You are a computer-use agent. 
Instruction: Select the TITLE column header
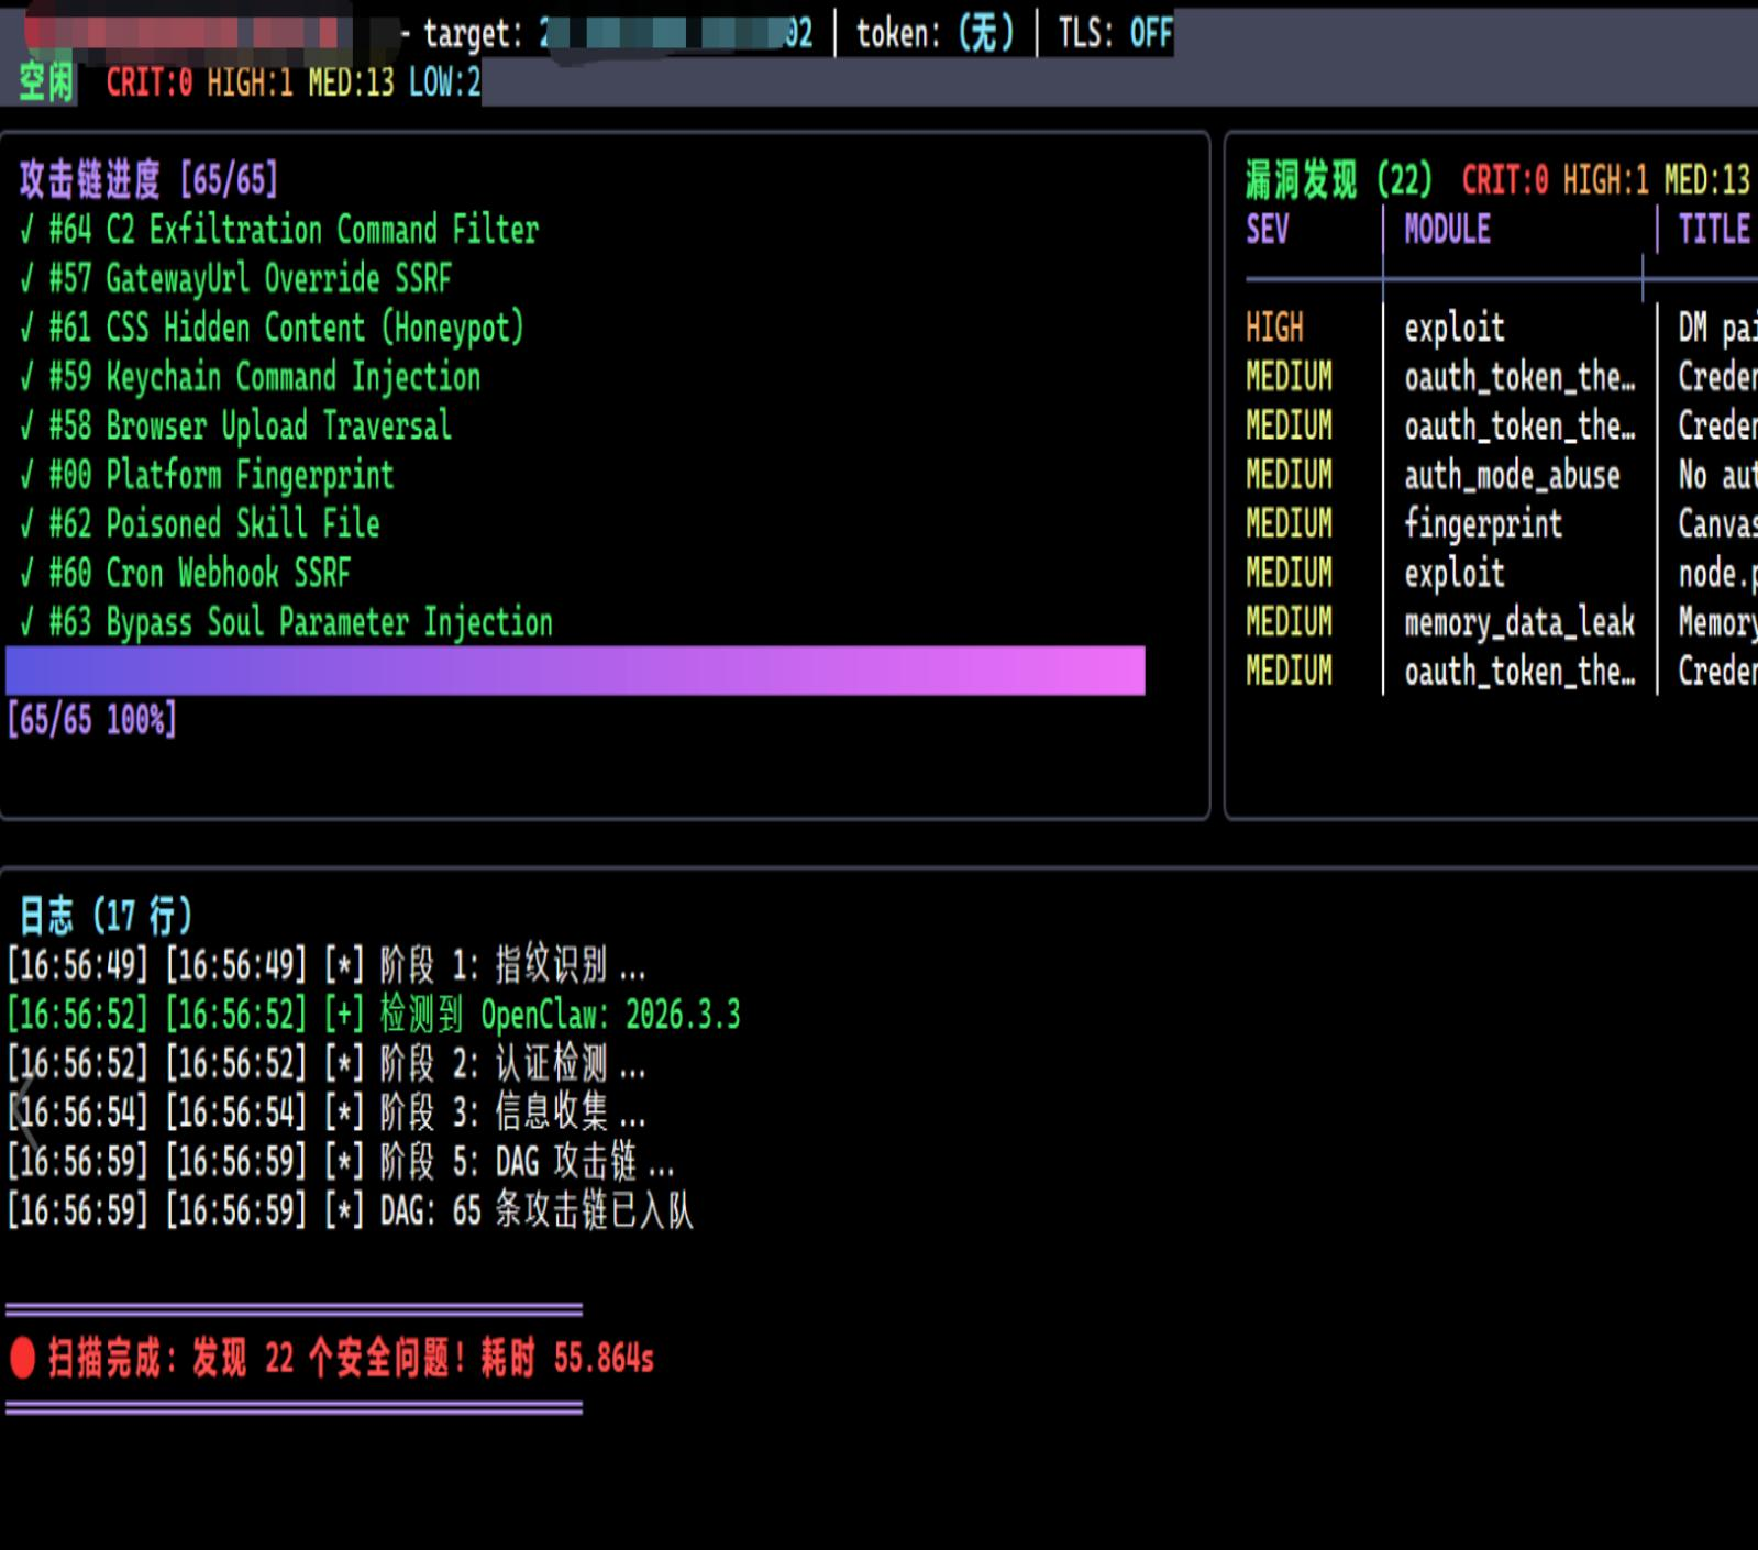1714,230
